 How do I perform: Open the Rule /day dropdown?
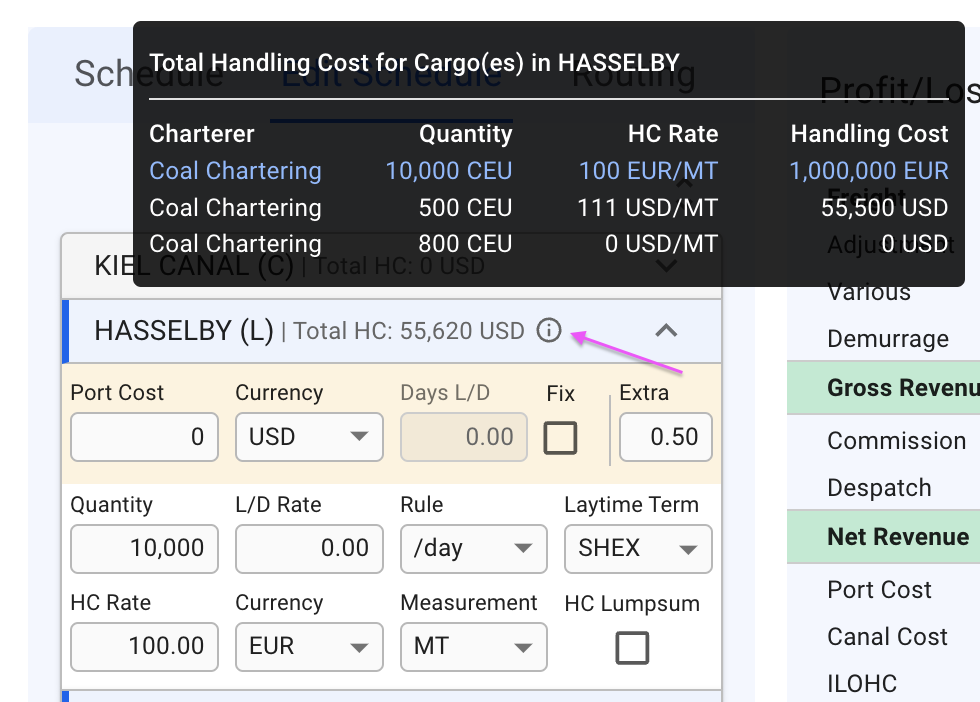(473, 548)
